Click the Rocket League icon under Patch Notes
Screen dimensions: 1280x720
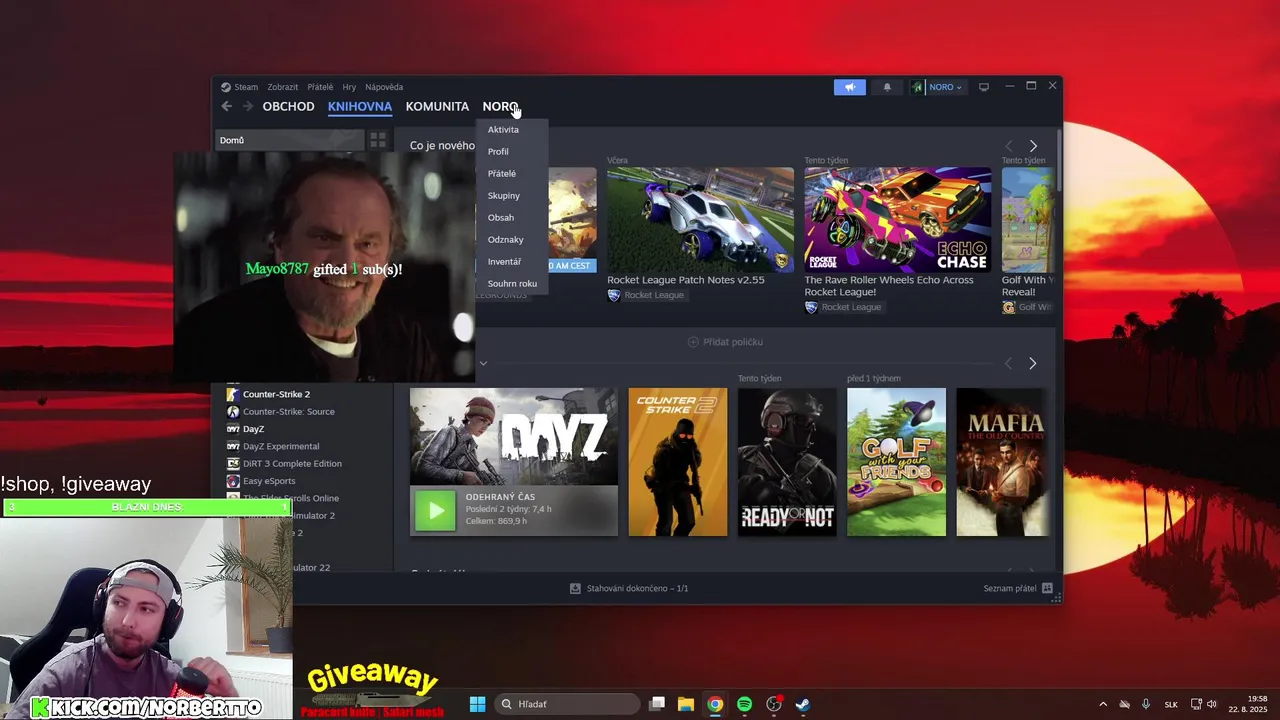(x=614, y=295)
